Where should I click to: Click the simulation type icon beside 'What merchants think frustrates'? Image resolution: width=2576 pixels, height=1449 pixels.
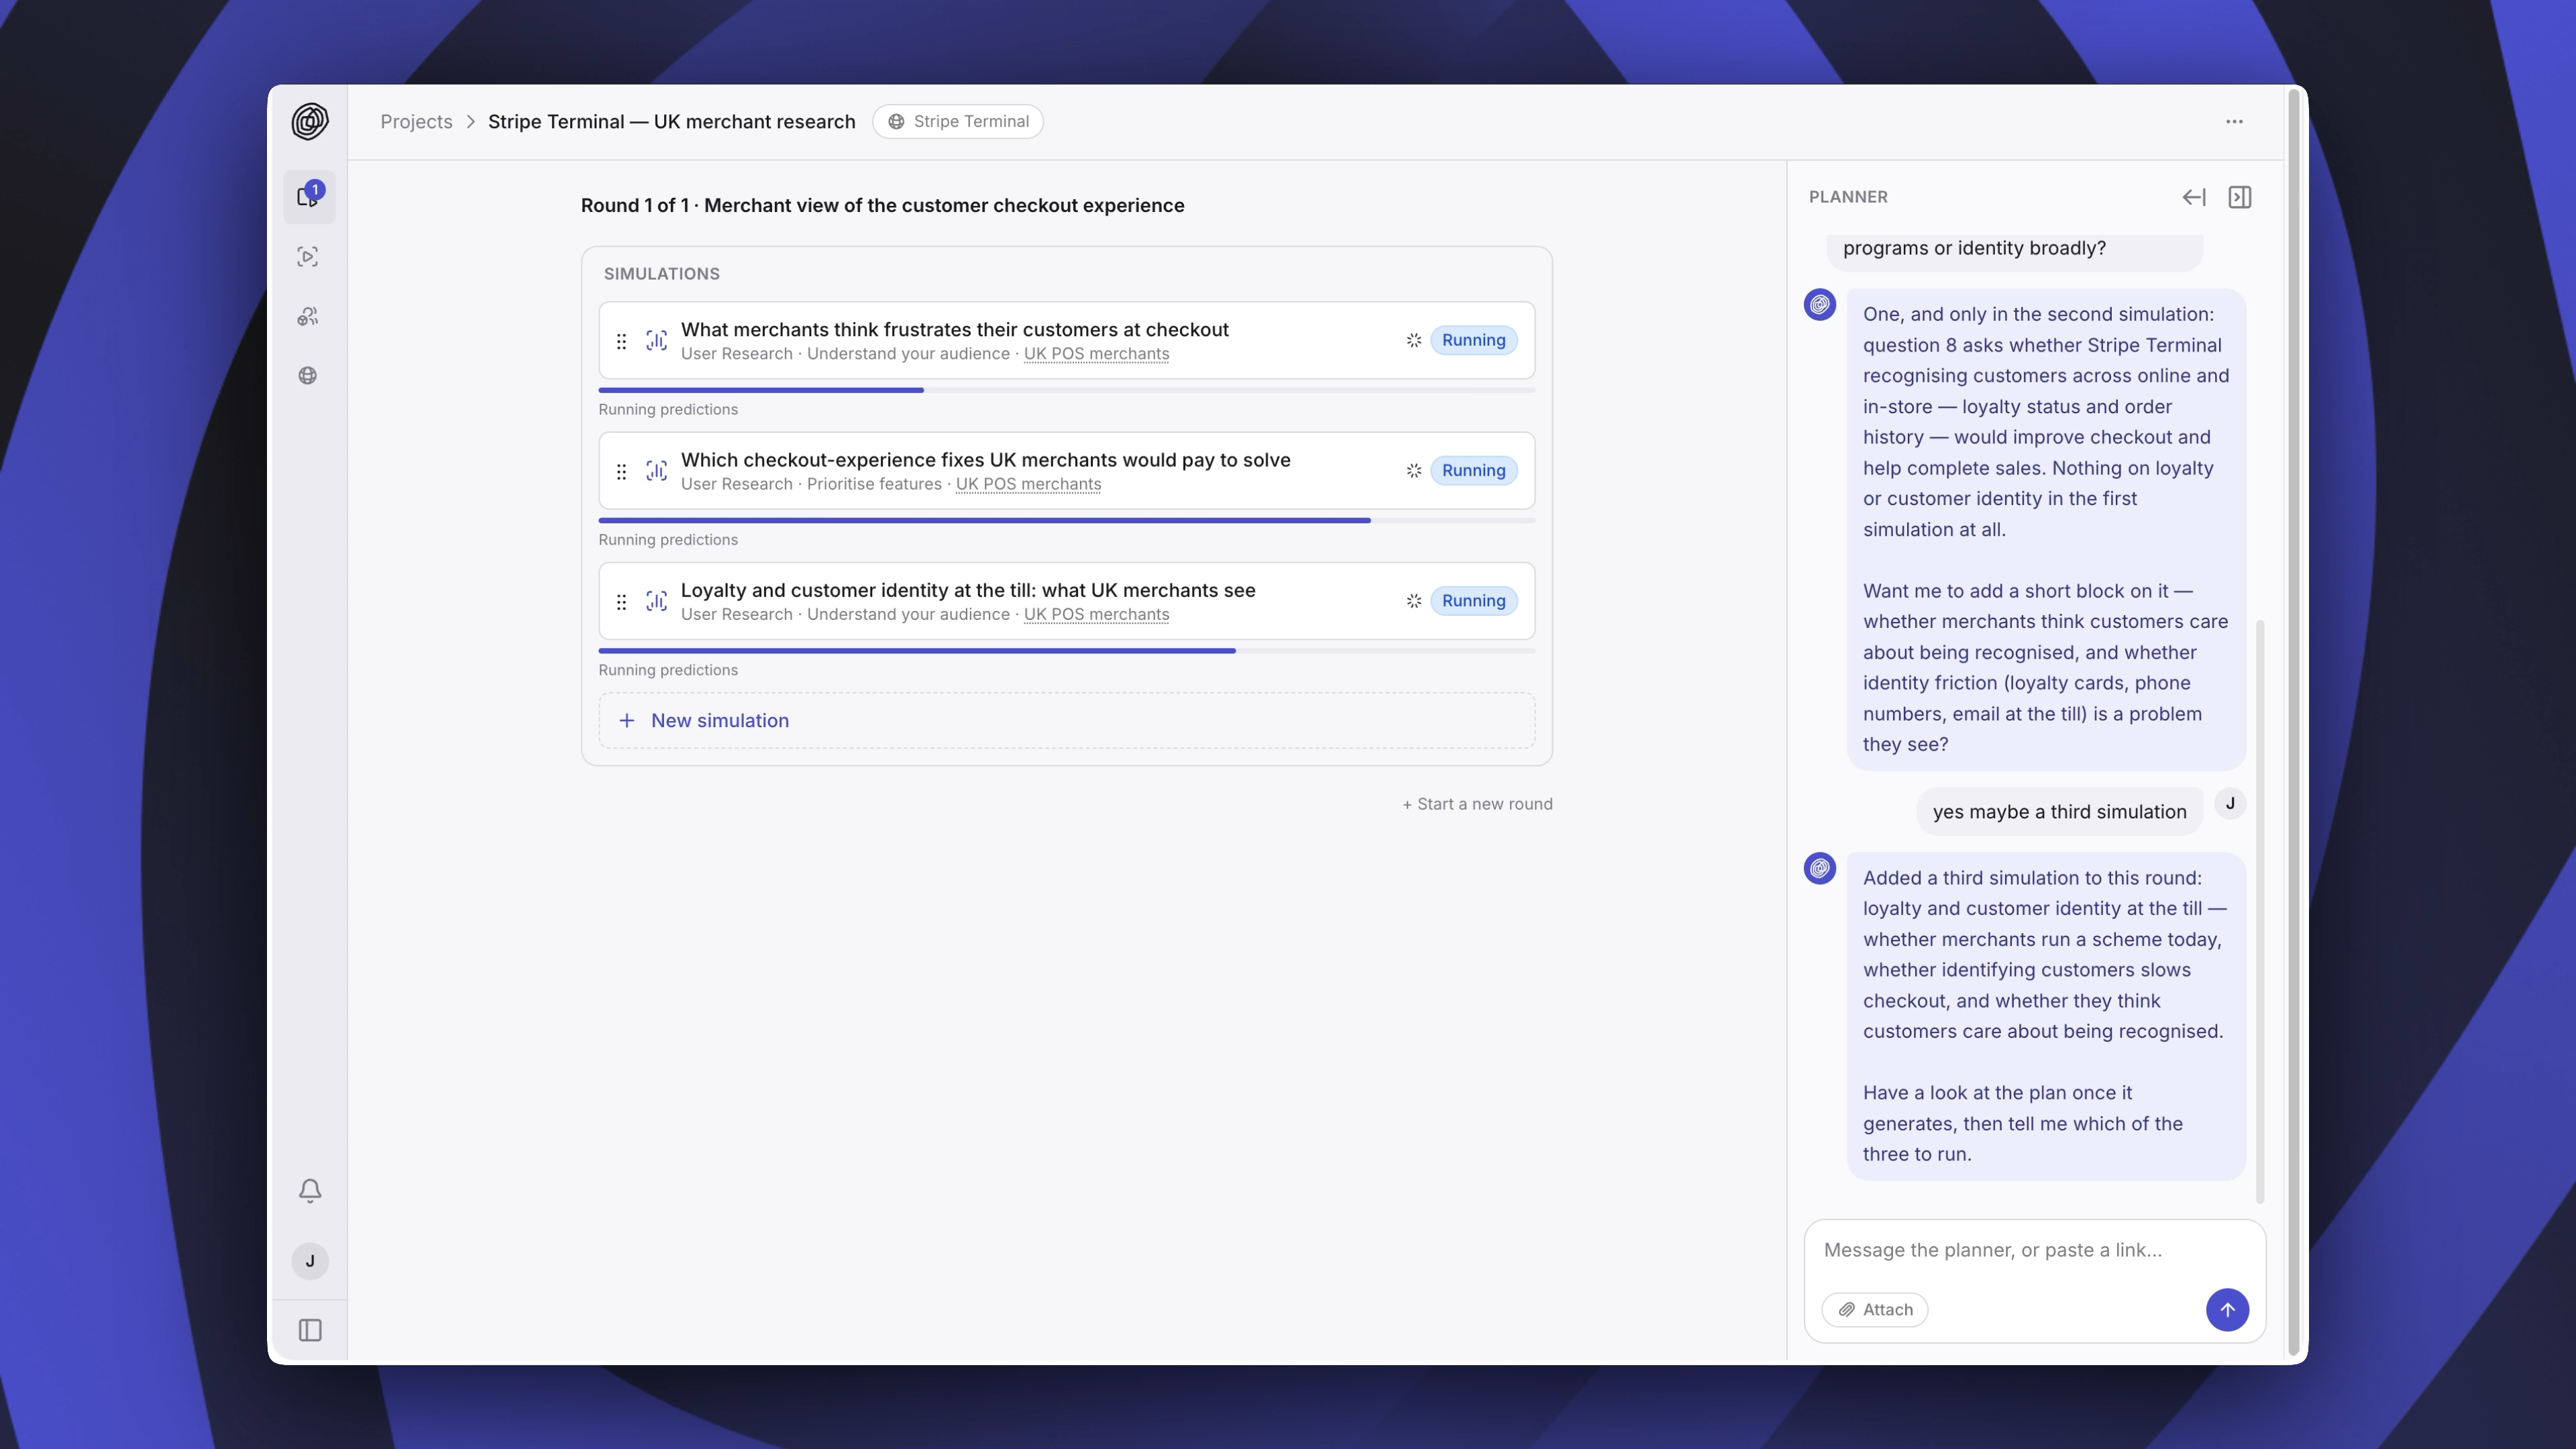click(x=656, y=341)
